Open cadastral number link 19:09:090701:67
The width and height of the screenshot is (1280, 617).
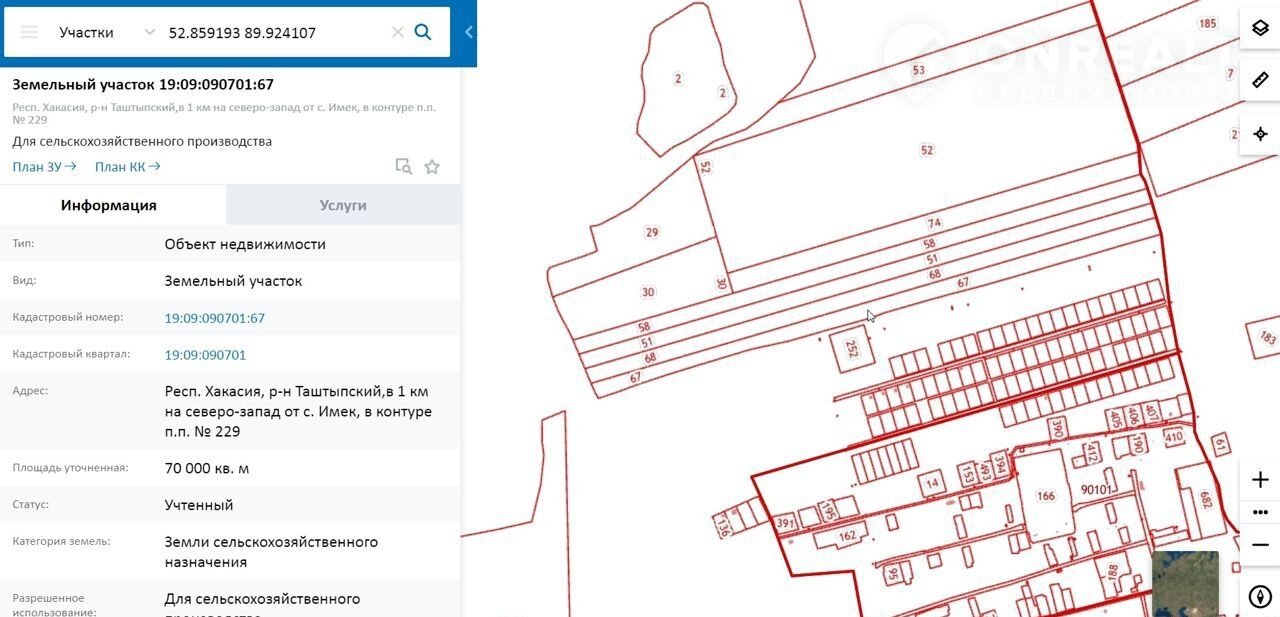[x=214, y=318]
